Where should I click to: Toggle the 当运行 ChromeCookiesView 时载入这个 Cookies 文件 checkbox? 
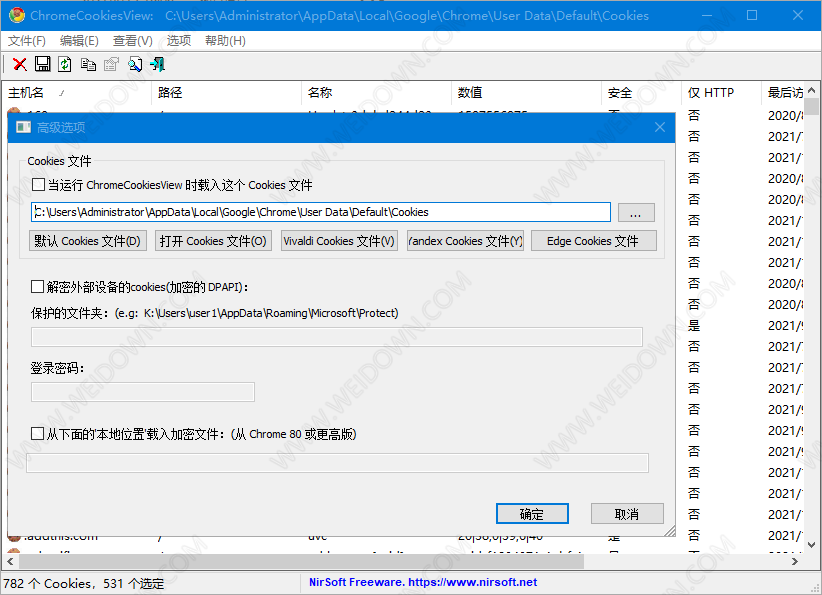38,185
